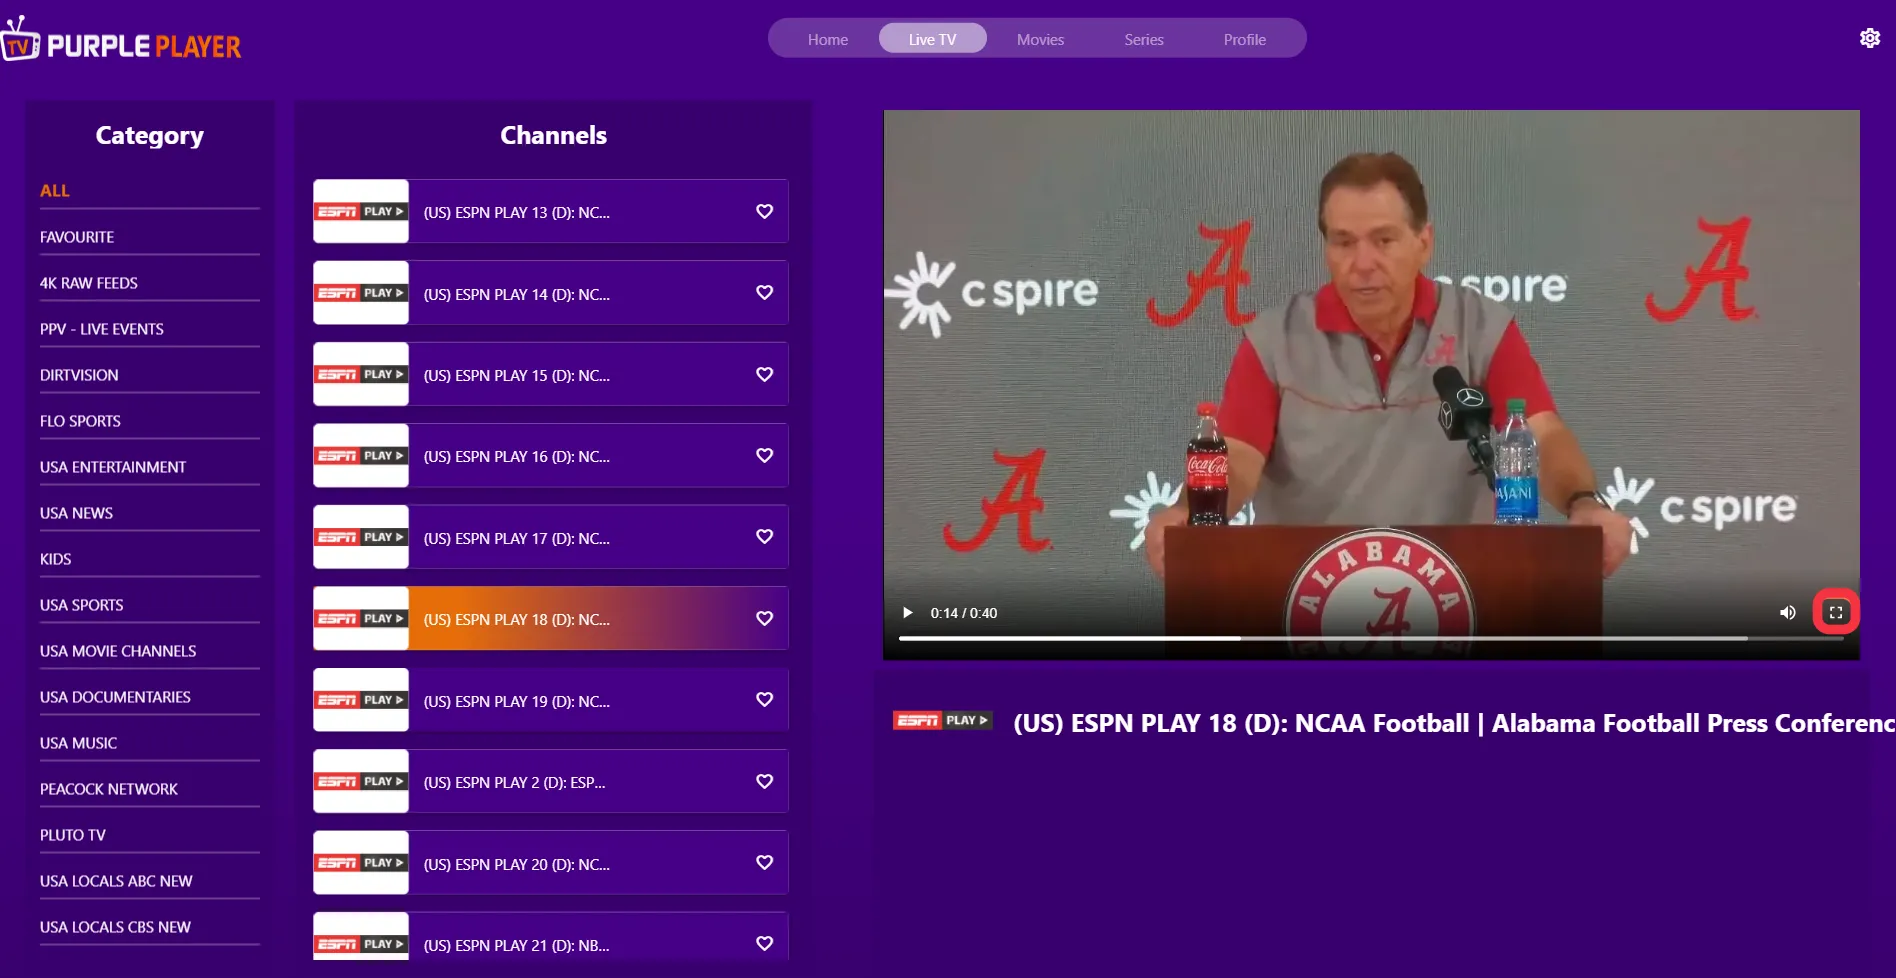The image size is (1896, 978).
Task: Go to the Home tab
Action: 828,39
